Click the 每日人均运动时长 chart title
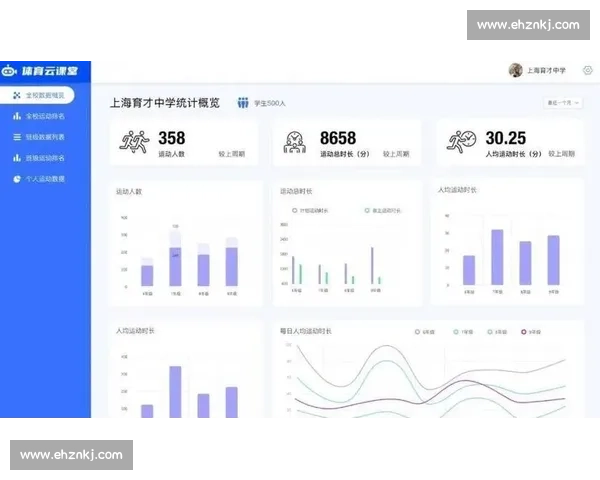 tap(306, 331)
